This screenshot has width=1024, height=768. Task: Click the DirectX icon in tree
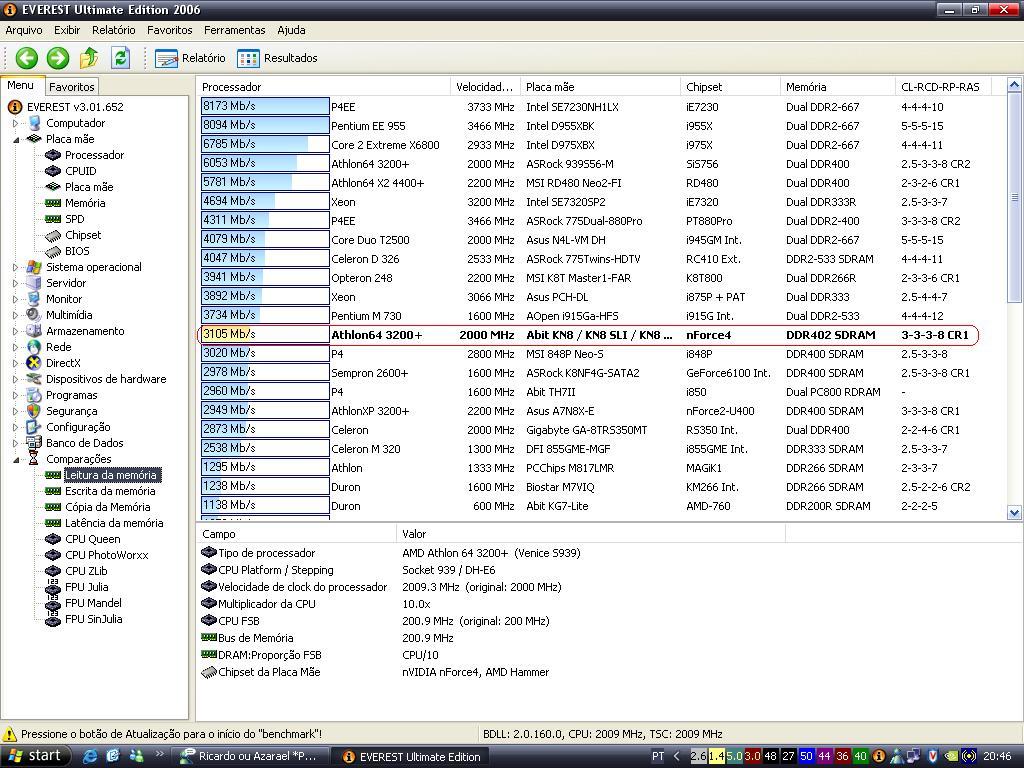[x=34, y=363]
